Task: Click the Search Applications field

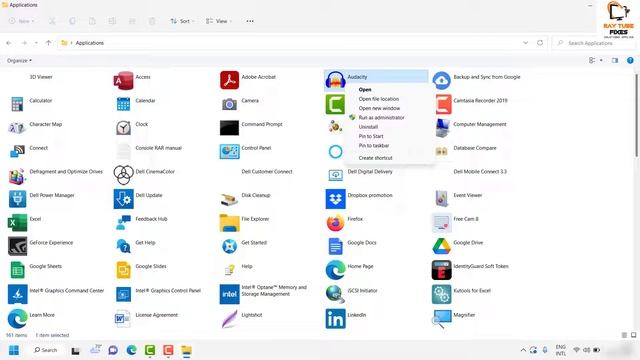Action: click(x=593, y=43)
